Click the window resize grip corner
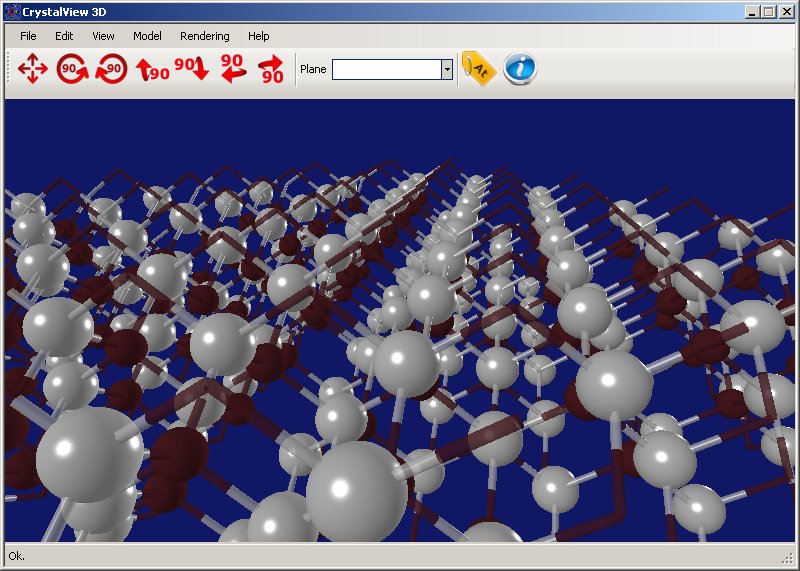The image size is (800, 571). 789,558
